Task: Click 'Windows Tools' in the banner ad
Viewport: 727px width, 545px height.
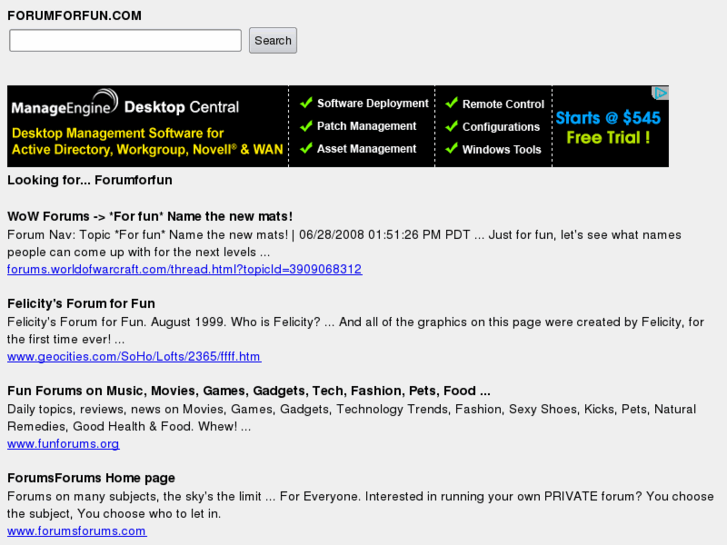Action: (501, 150)
